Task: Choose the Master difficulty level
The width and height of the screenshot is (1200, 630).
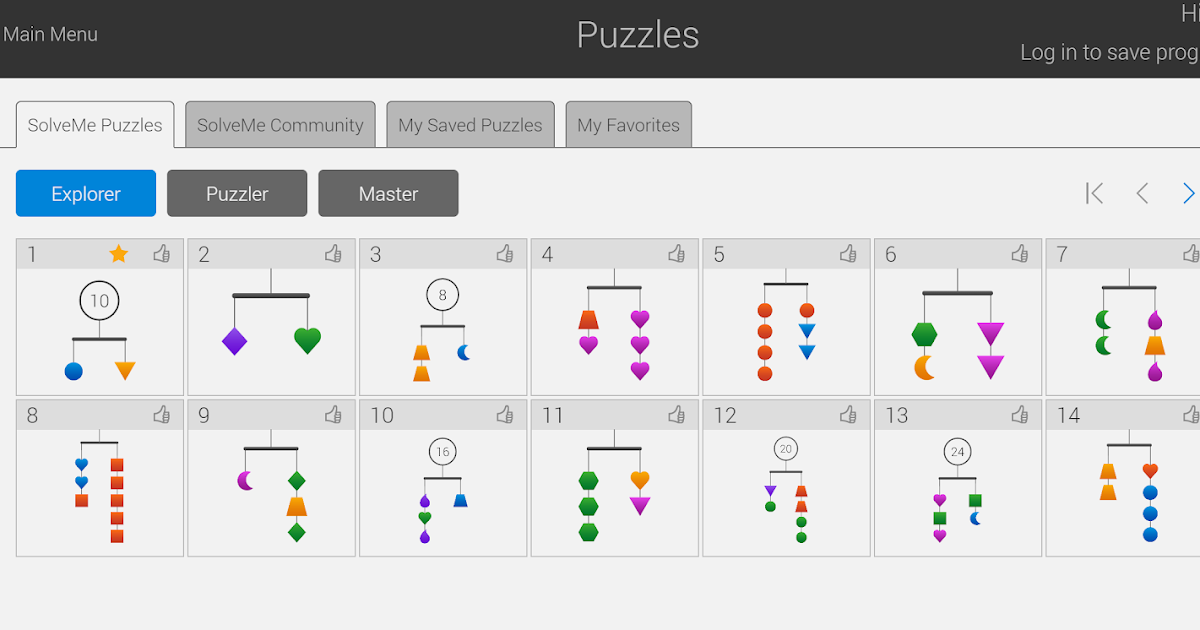Action: point(388,193)
